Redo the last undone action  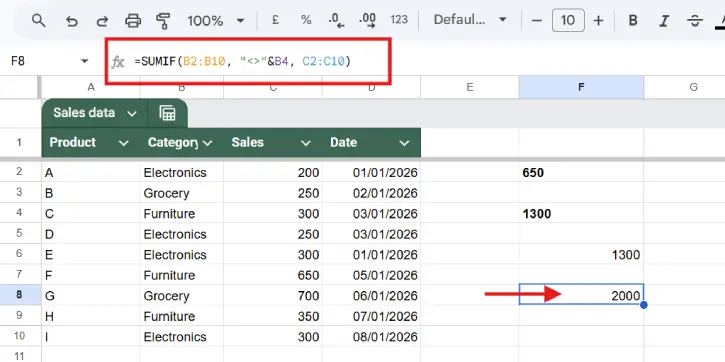pos(102,21)
